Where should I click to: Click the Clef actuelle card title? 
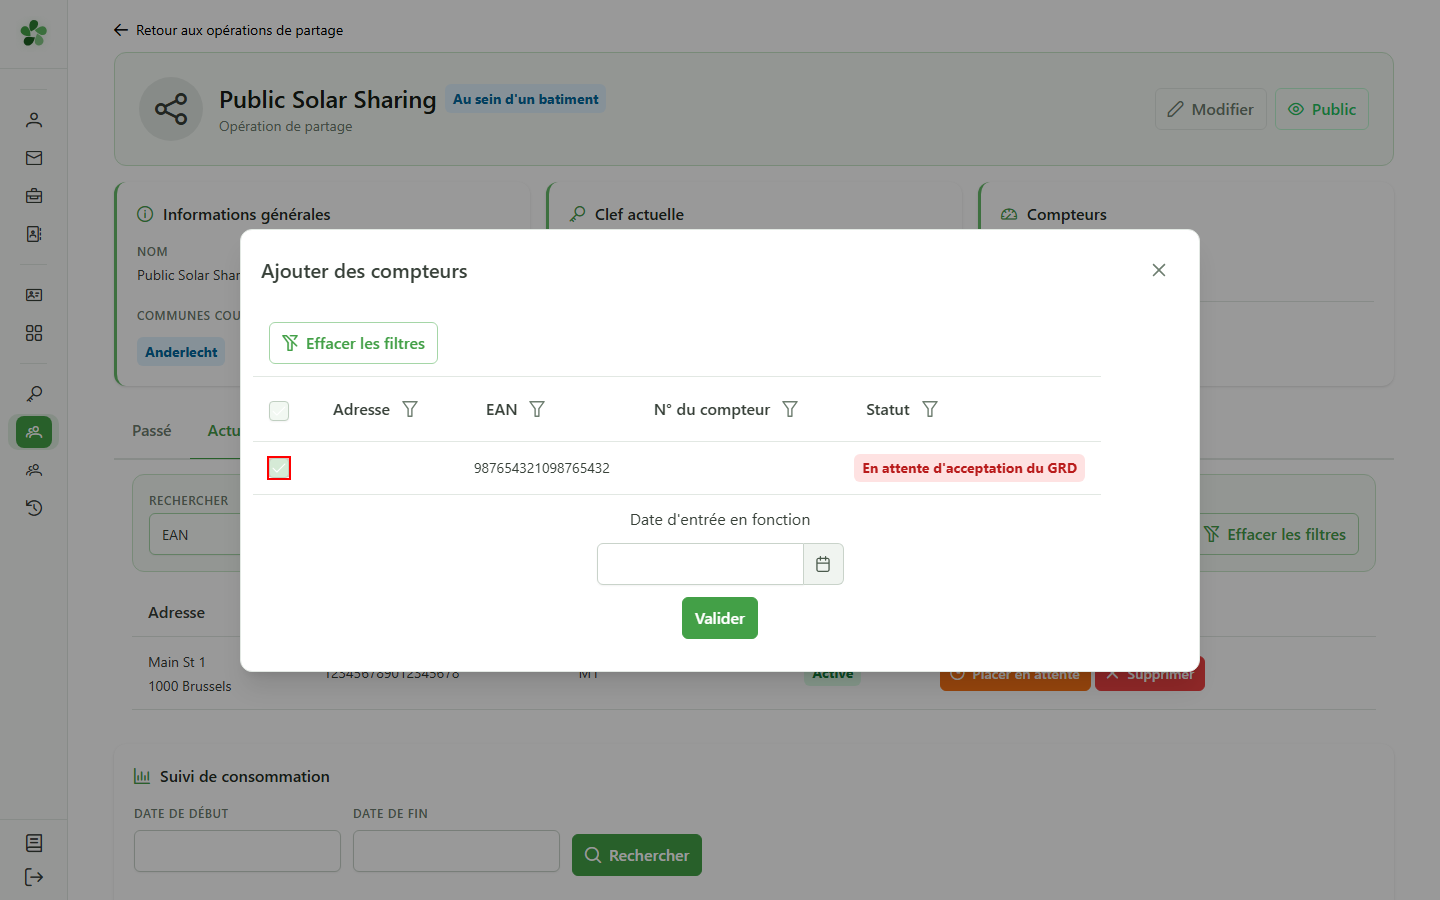(639, 214)
